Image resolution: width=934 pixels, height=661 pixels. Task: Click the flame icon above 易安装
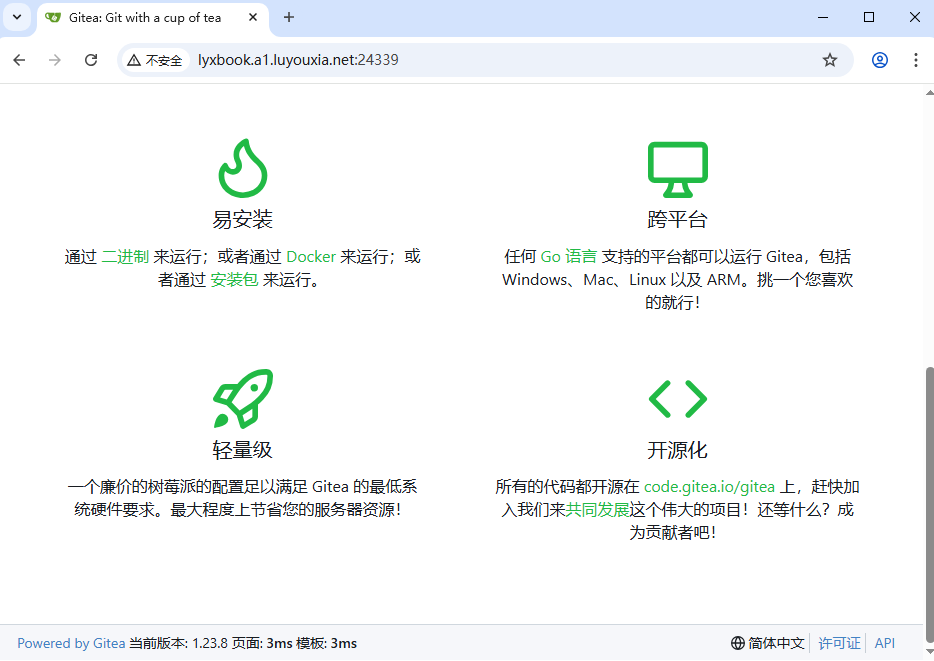click(x=242, y=169)
